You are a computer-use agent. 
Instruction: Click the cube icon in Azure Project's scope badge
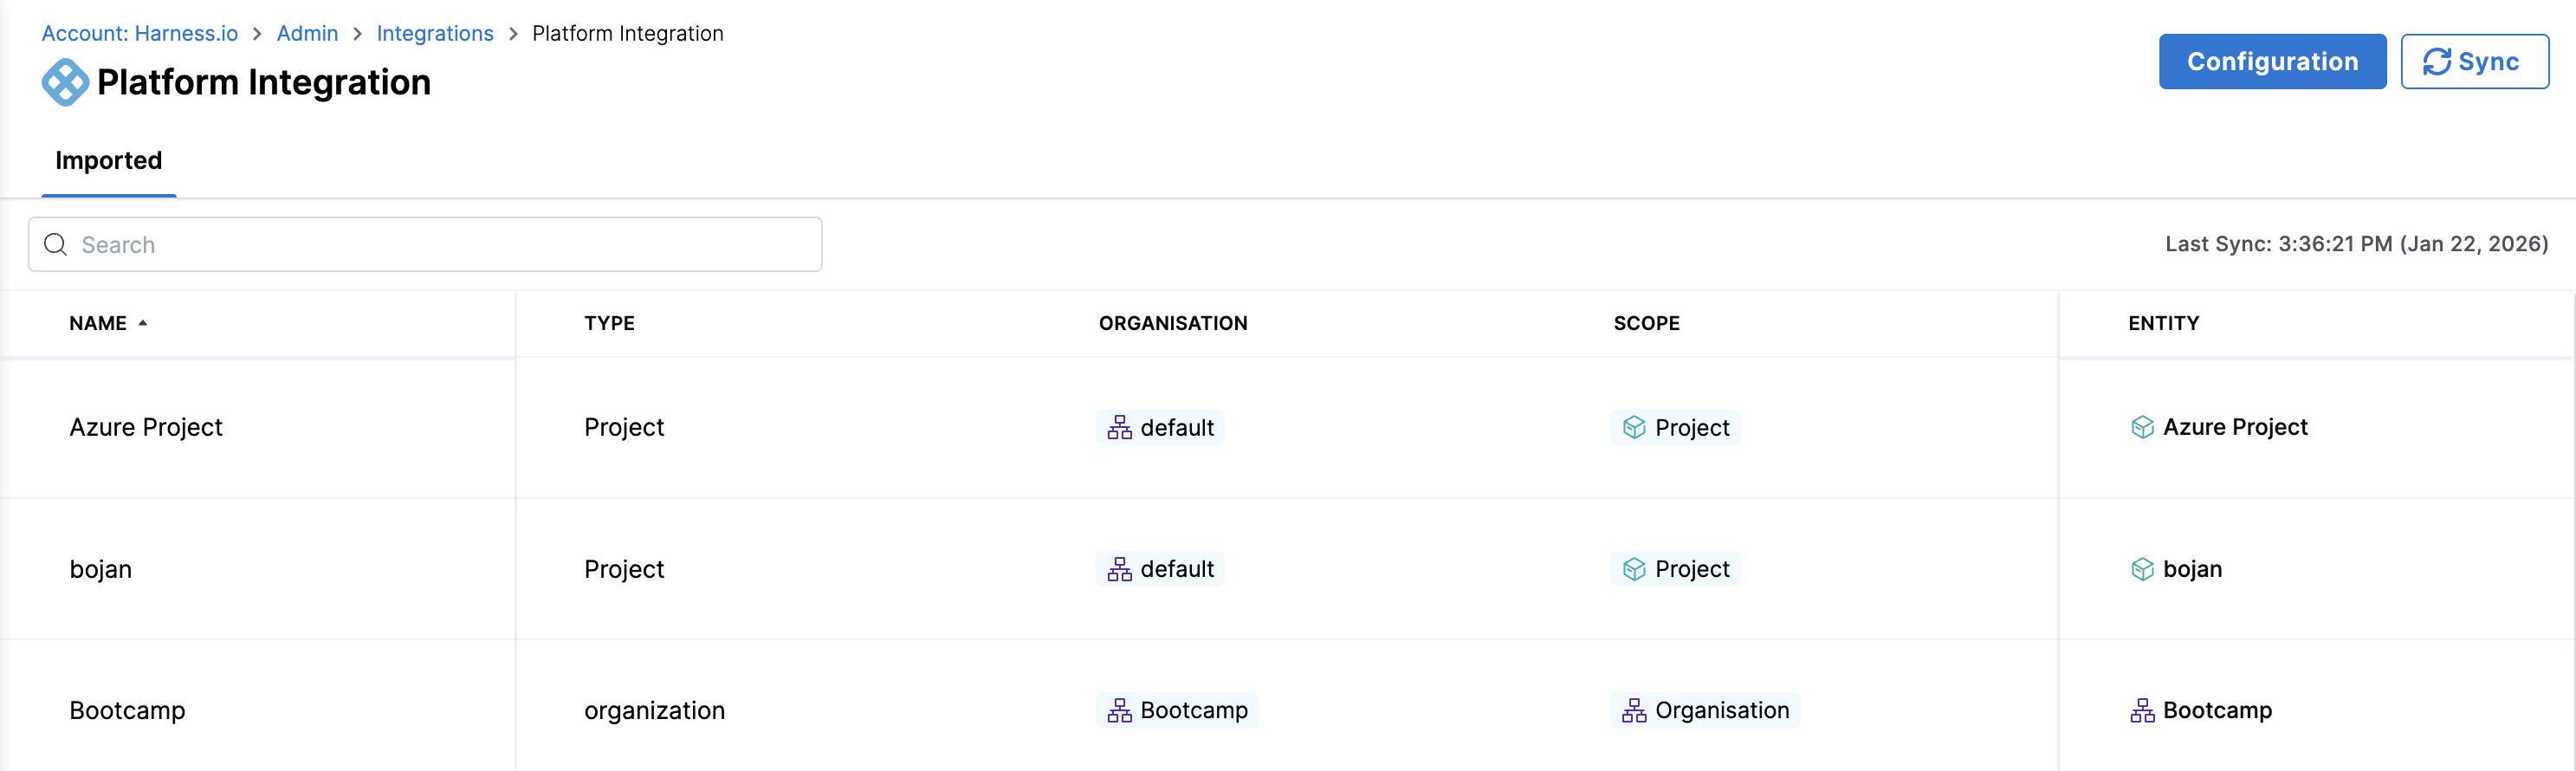[x=1635, y=427]
